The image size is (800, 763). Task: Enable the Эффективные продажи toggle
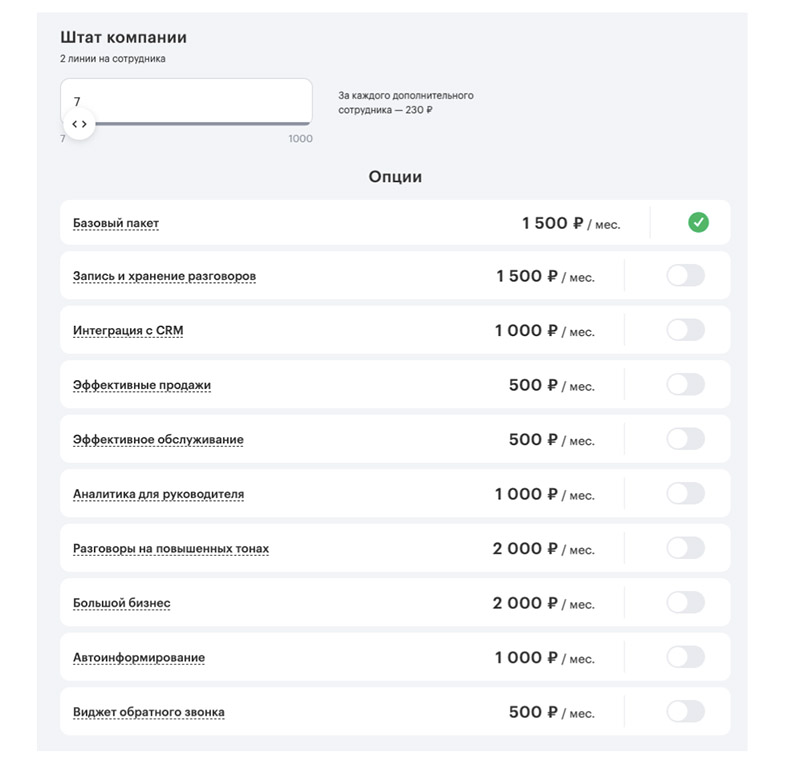point(685,384)
